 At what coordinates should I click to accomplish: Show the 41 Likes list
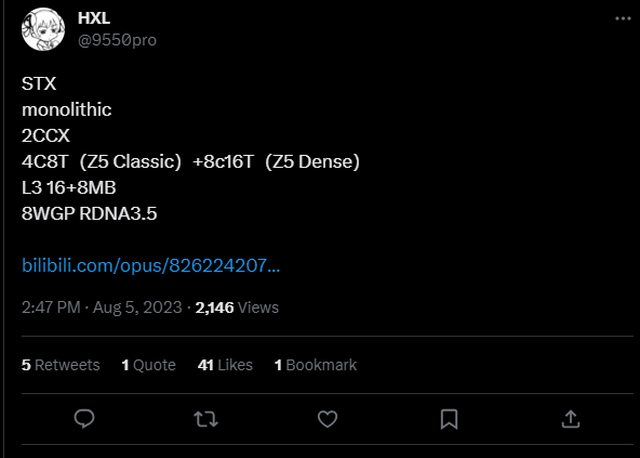click(x=225, y=365)
